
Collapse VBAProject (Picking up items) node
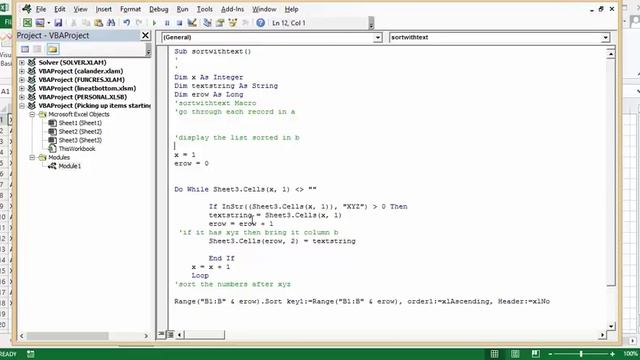[22, 106]
